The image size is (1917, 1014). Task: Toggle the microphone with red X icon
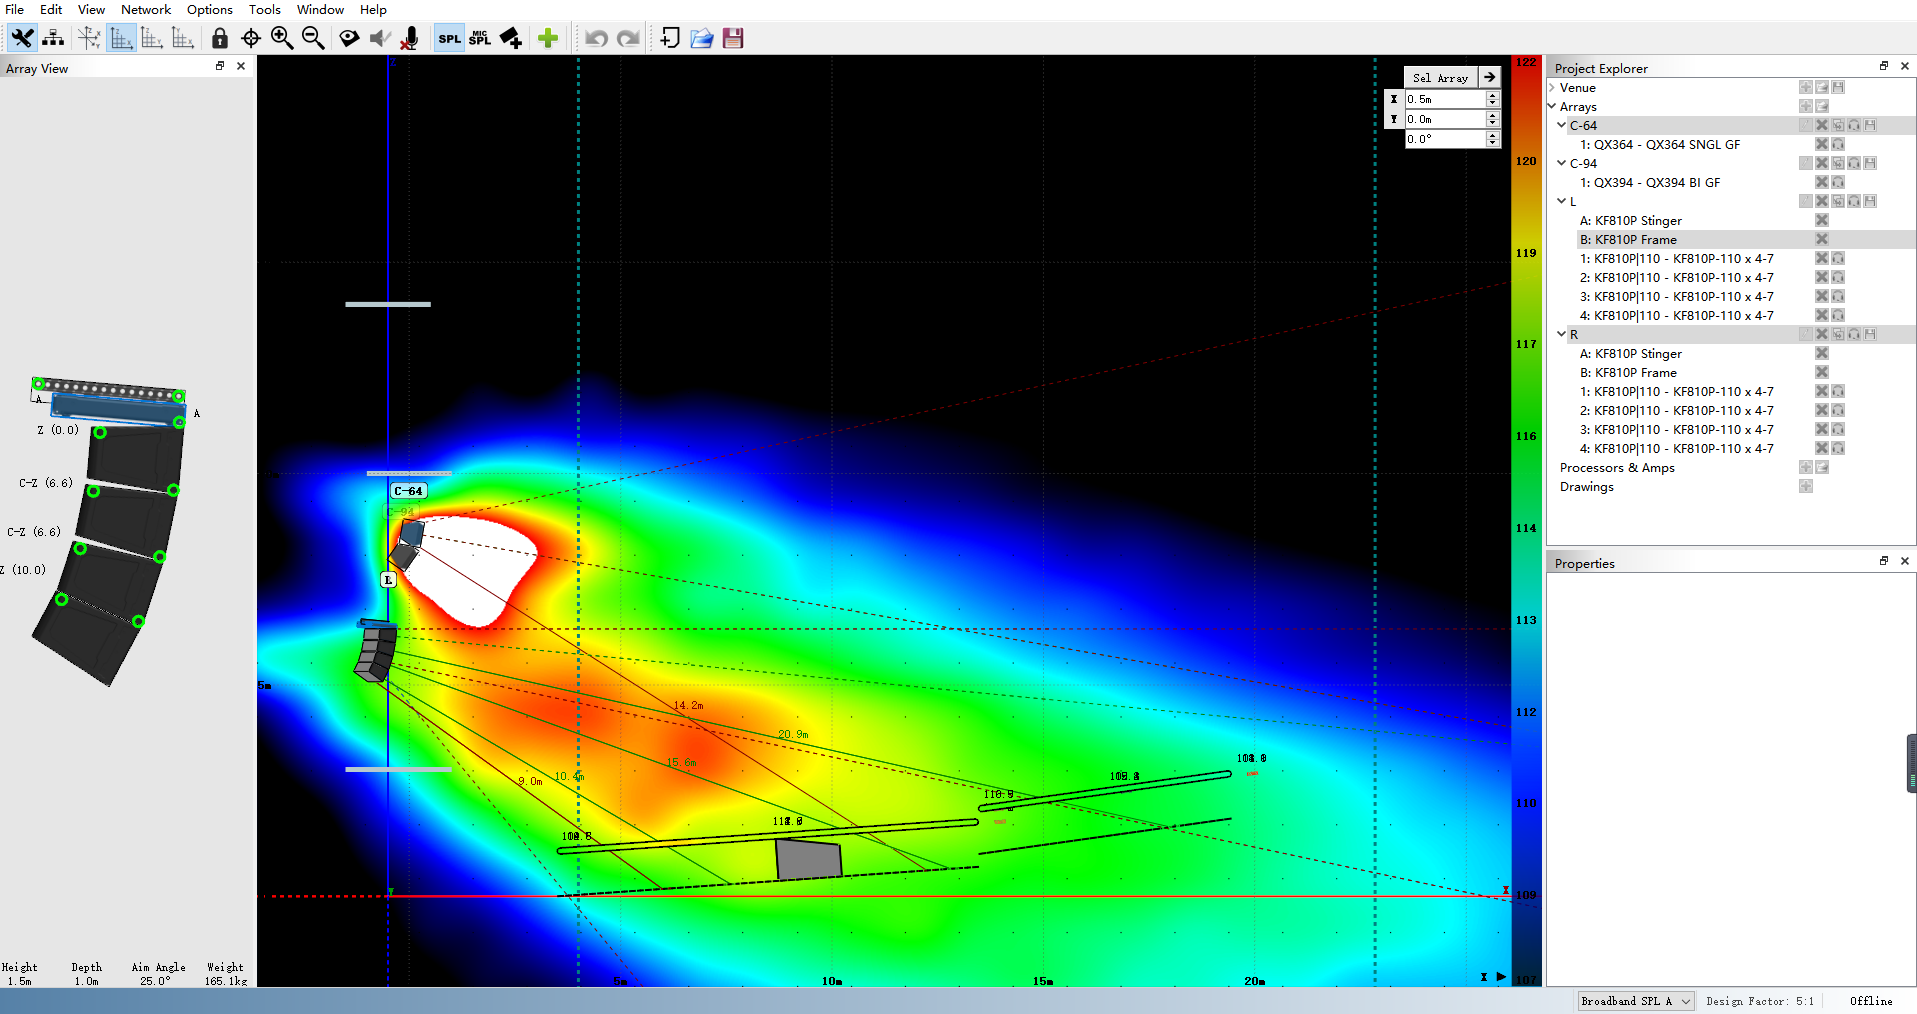point(409,38)
